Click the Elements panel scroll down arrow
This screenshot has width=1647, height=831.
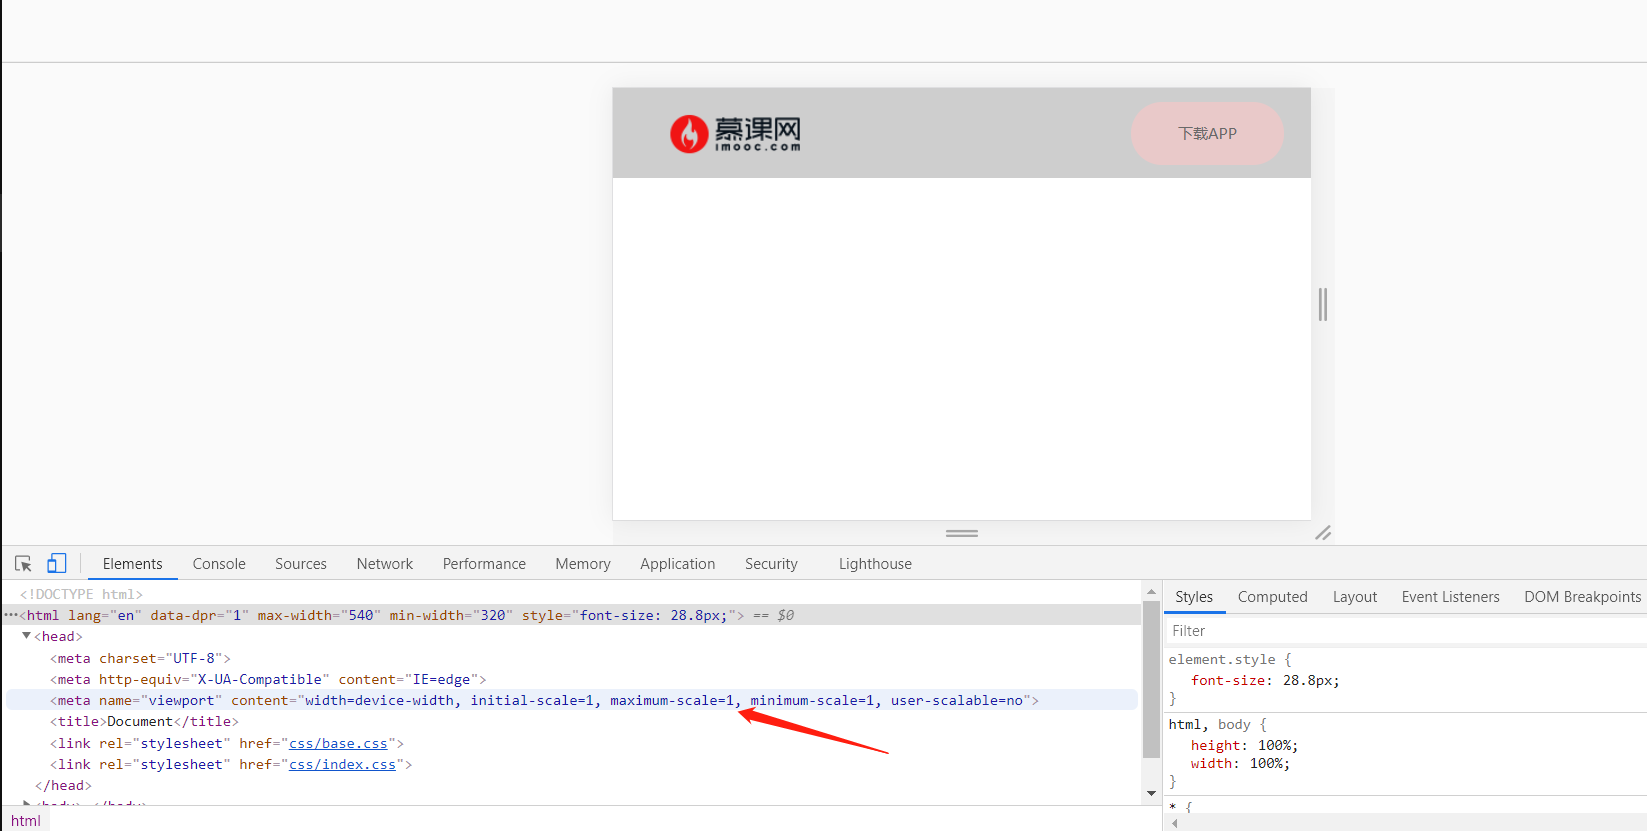tap(1151, 793)
